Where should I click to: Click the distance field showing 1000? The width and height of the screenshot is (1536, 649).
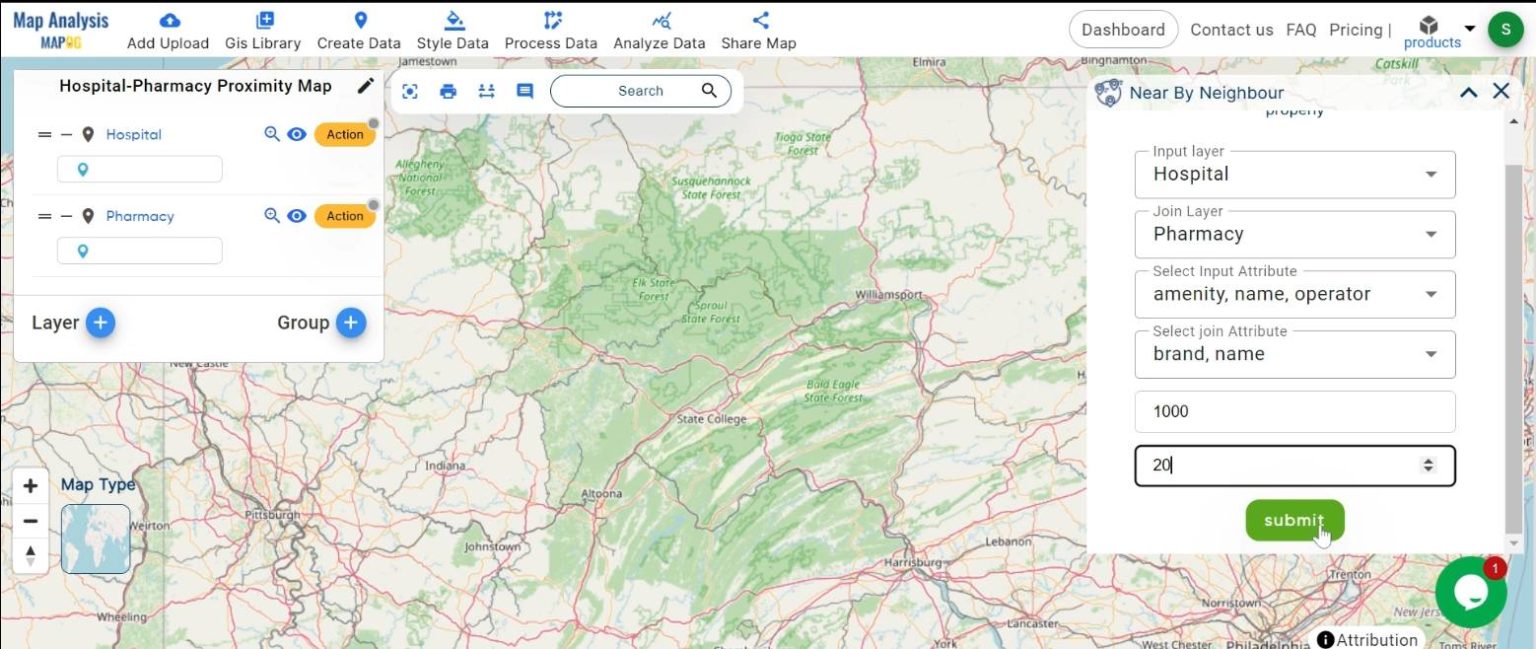coord(1295,411)
